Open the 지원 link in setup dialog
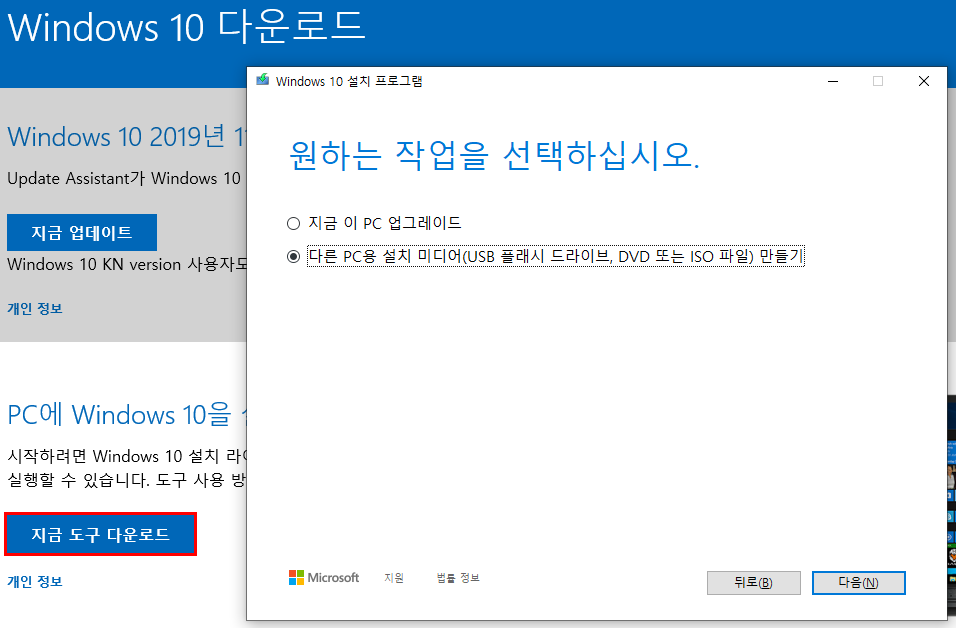 point(394,577)
